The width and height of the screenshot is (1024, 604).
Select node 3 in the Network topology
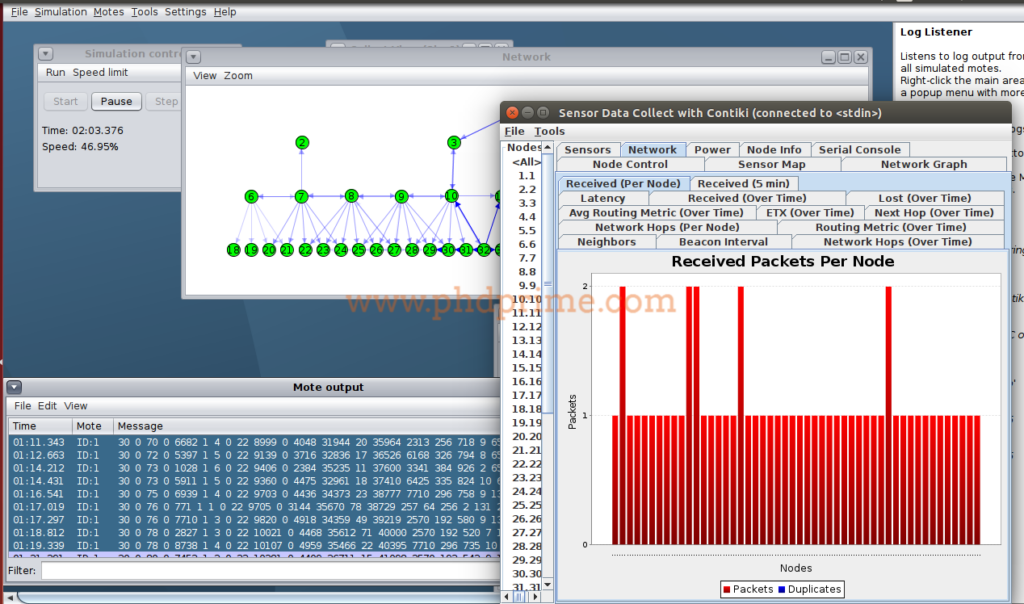(x=453, y=143)
